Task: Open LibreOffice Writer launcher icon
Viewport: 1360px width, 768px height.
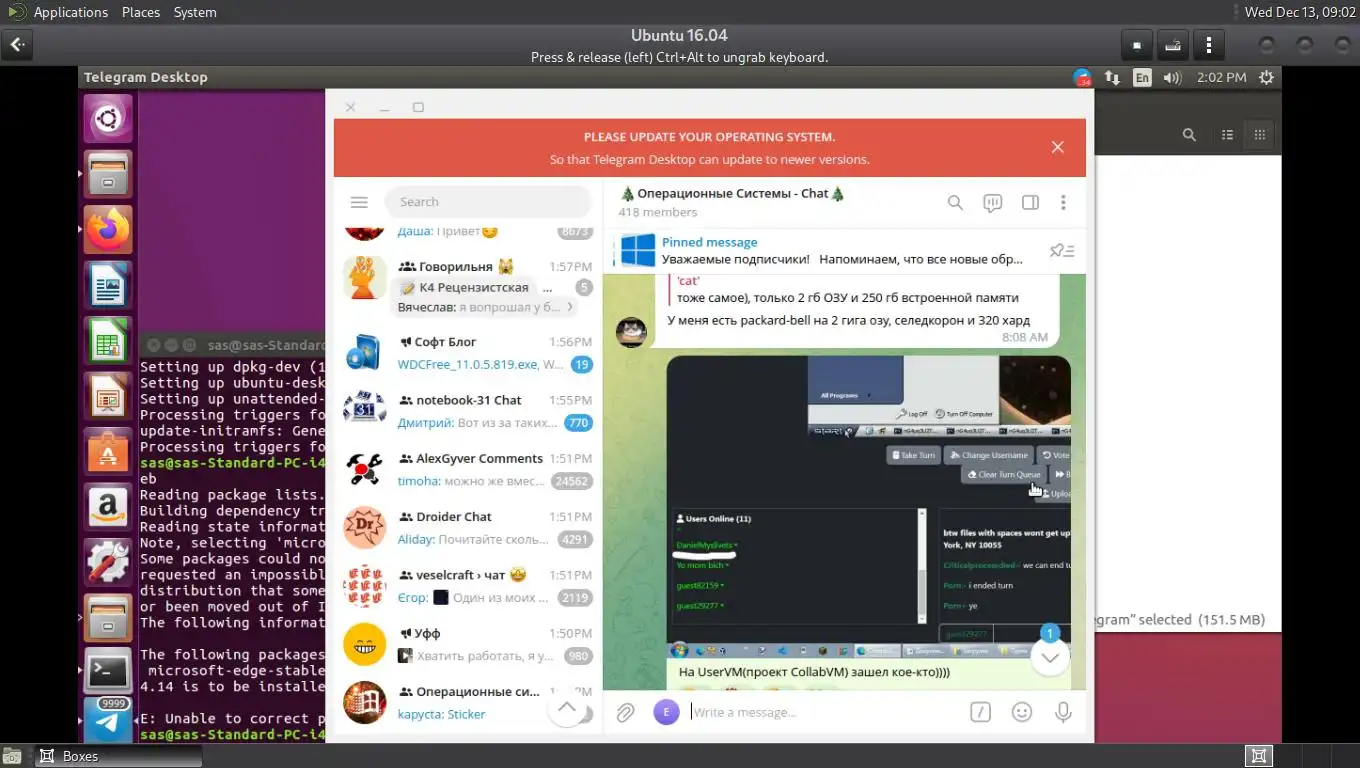Action: tap(108, 286)
